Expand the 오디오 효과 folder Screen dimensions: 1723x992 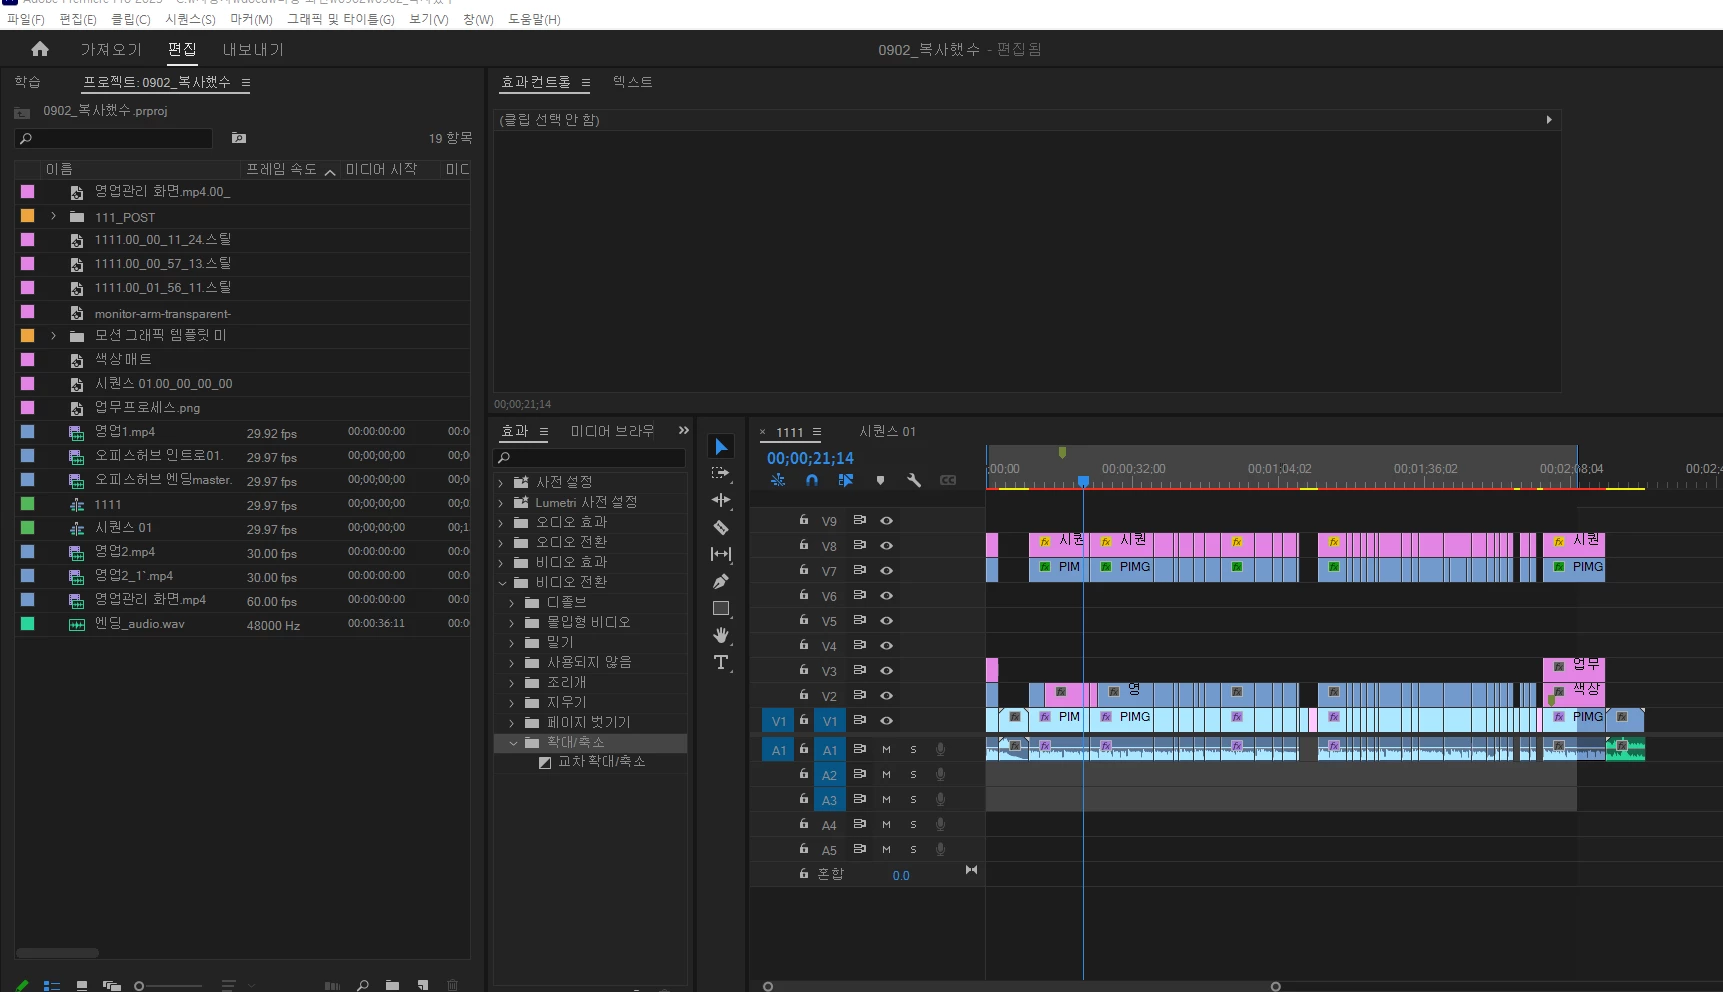(502, 522)
